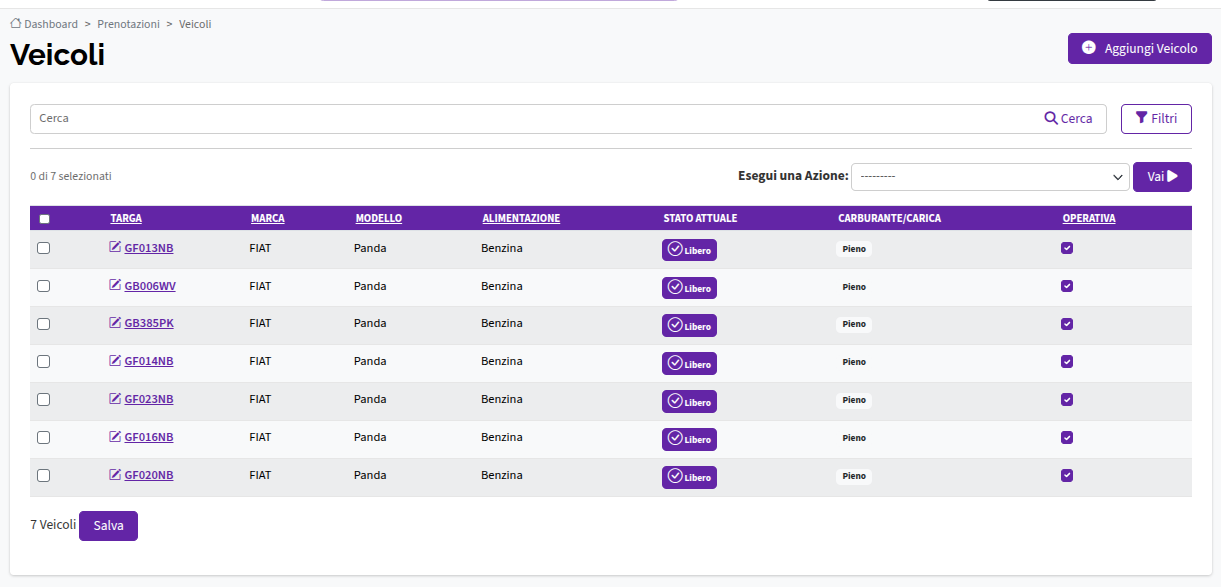Go to Dashboard in the breadcrumb
Image resolution: width=1221 pixels, height=587 pixels.
click(x=51, y=24)
